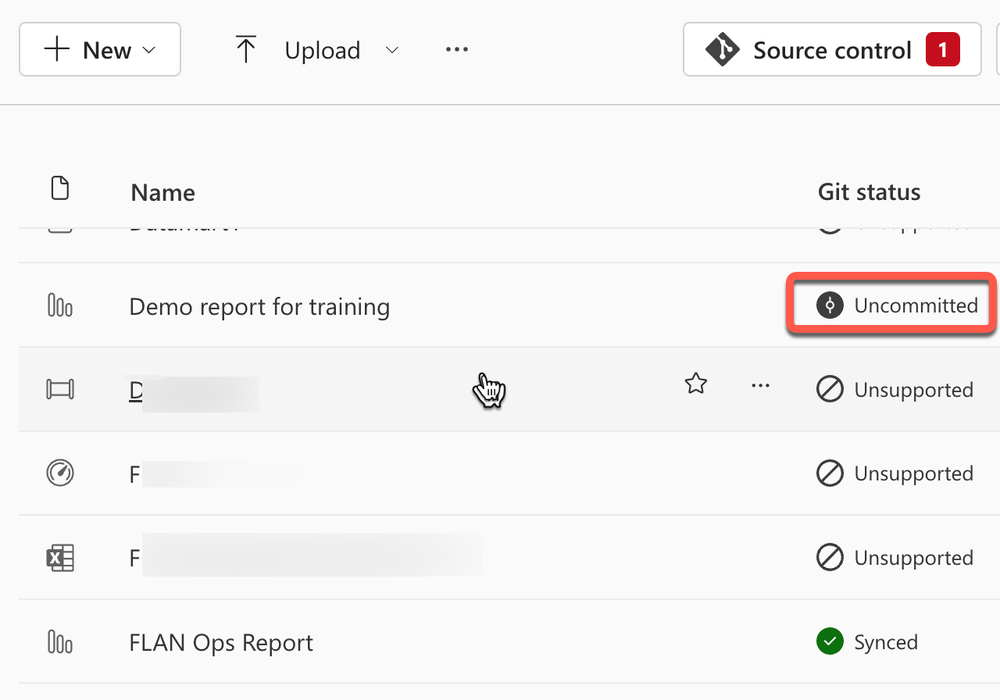1000x700 pixels.
Task: Click the document icon in the header column
Action: (60, 188)
